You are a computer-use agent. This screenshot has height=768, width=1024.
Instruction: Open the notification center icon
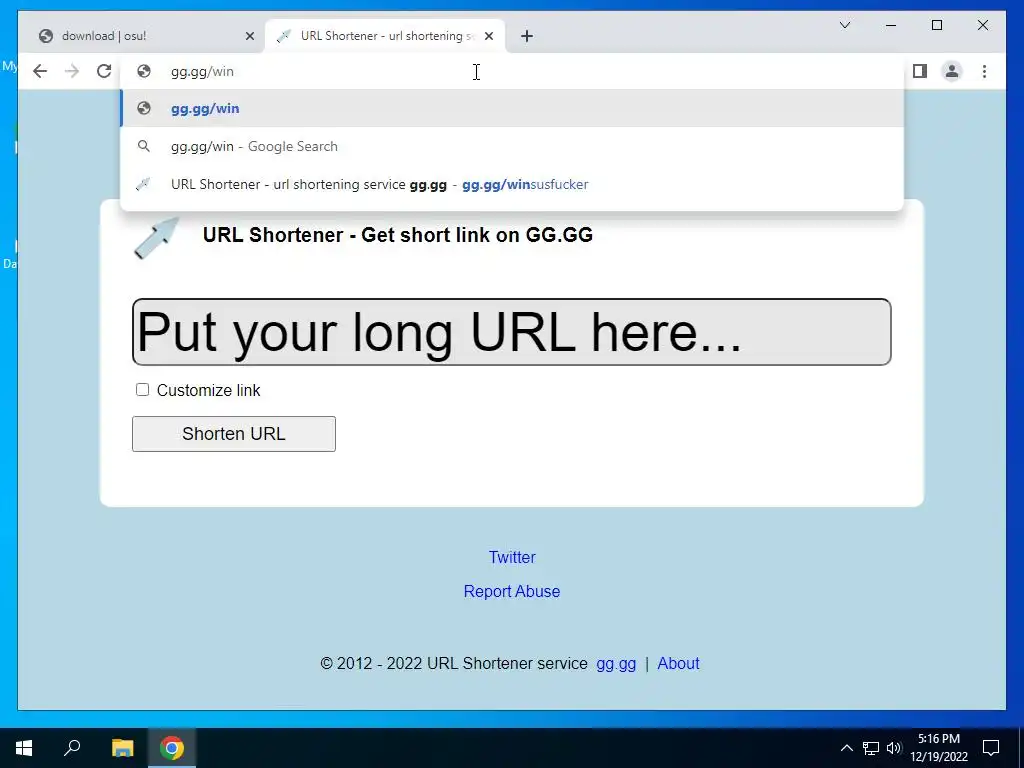coord(991,748)
